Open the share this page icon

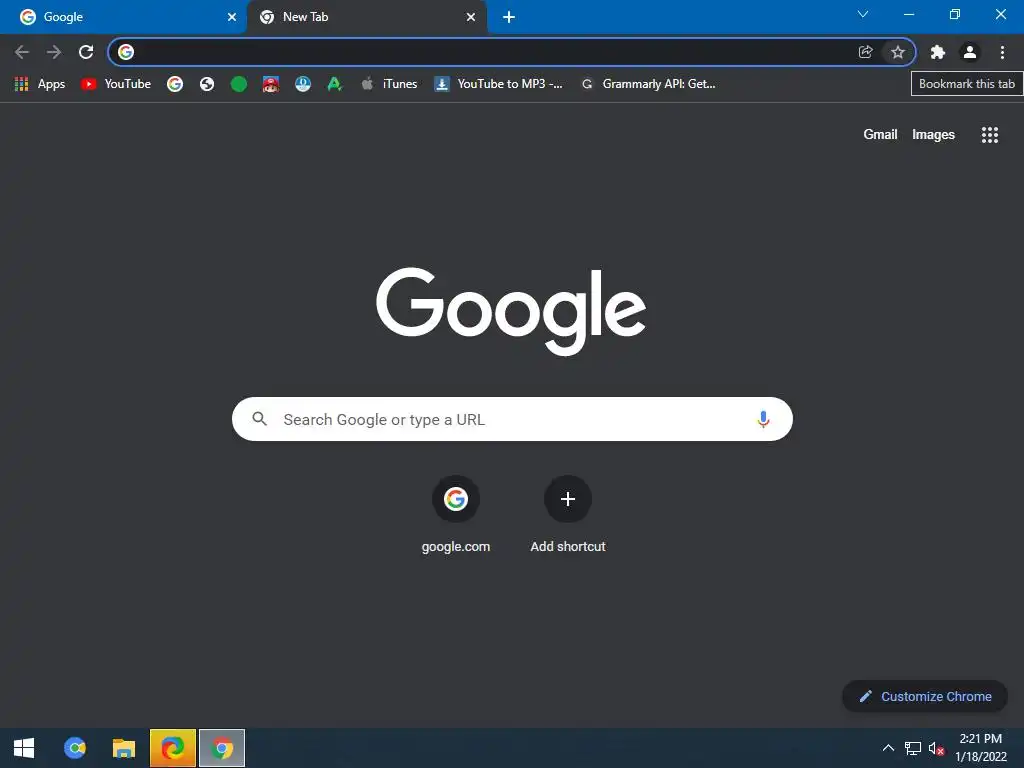tap(865, 52)
